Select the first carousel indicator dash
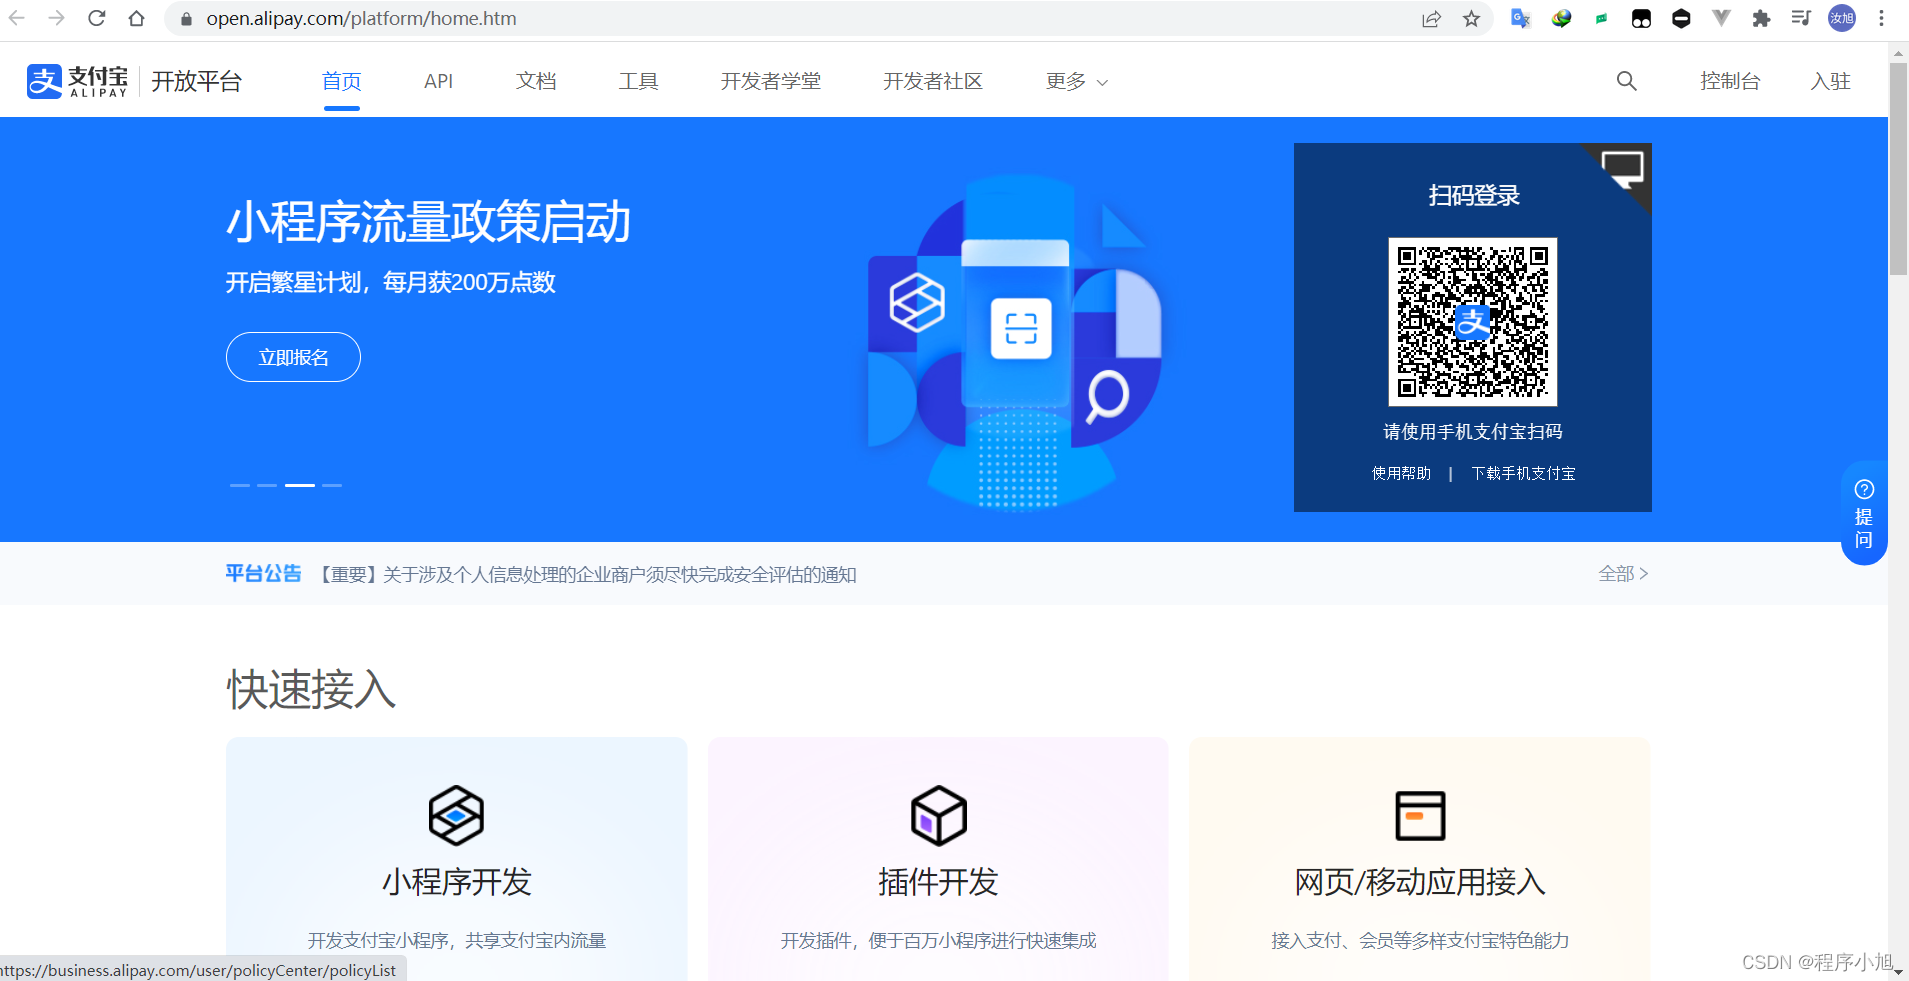 point(240,485)
